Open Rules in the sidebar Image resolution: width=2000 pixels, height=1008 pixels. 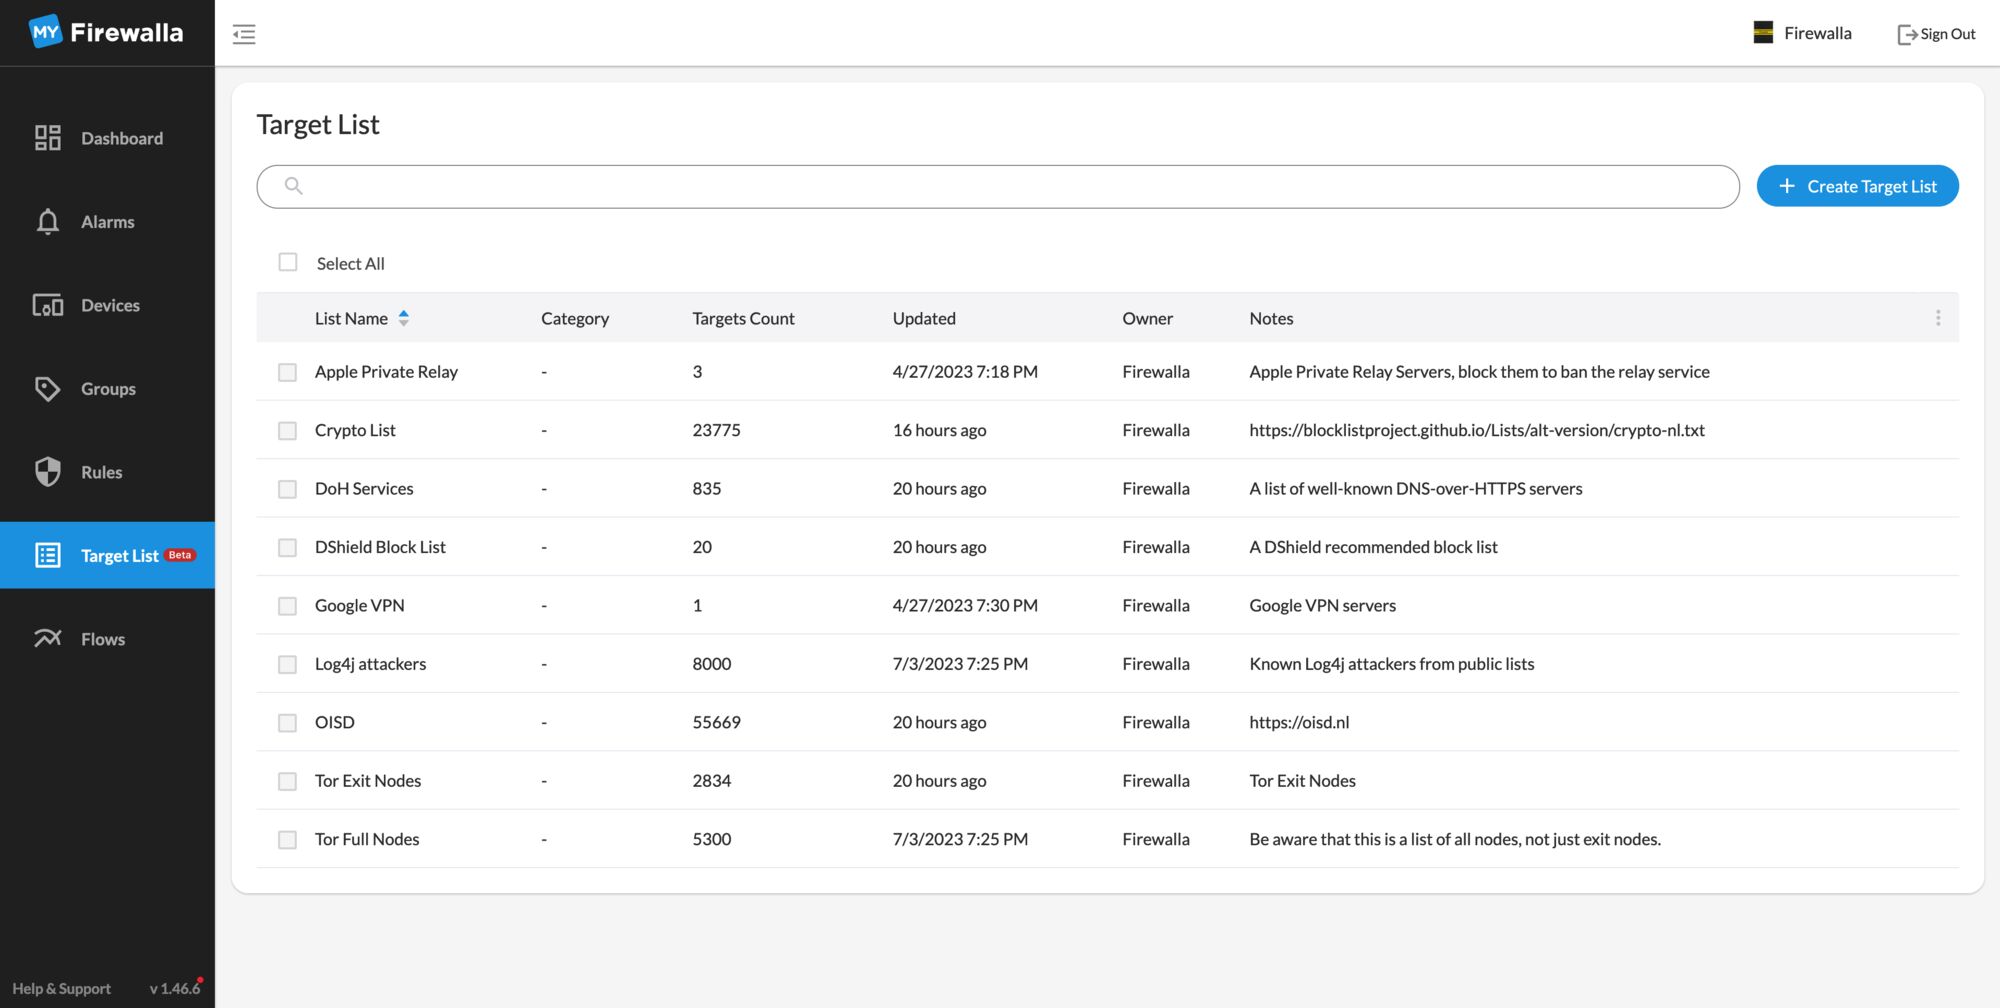(x=107, y=472)
